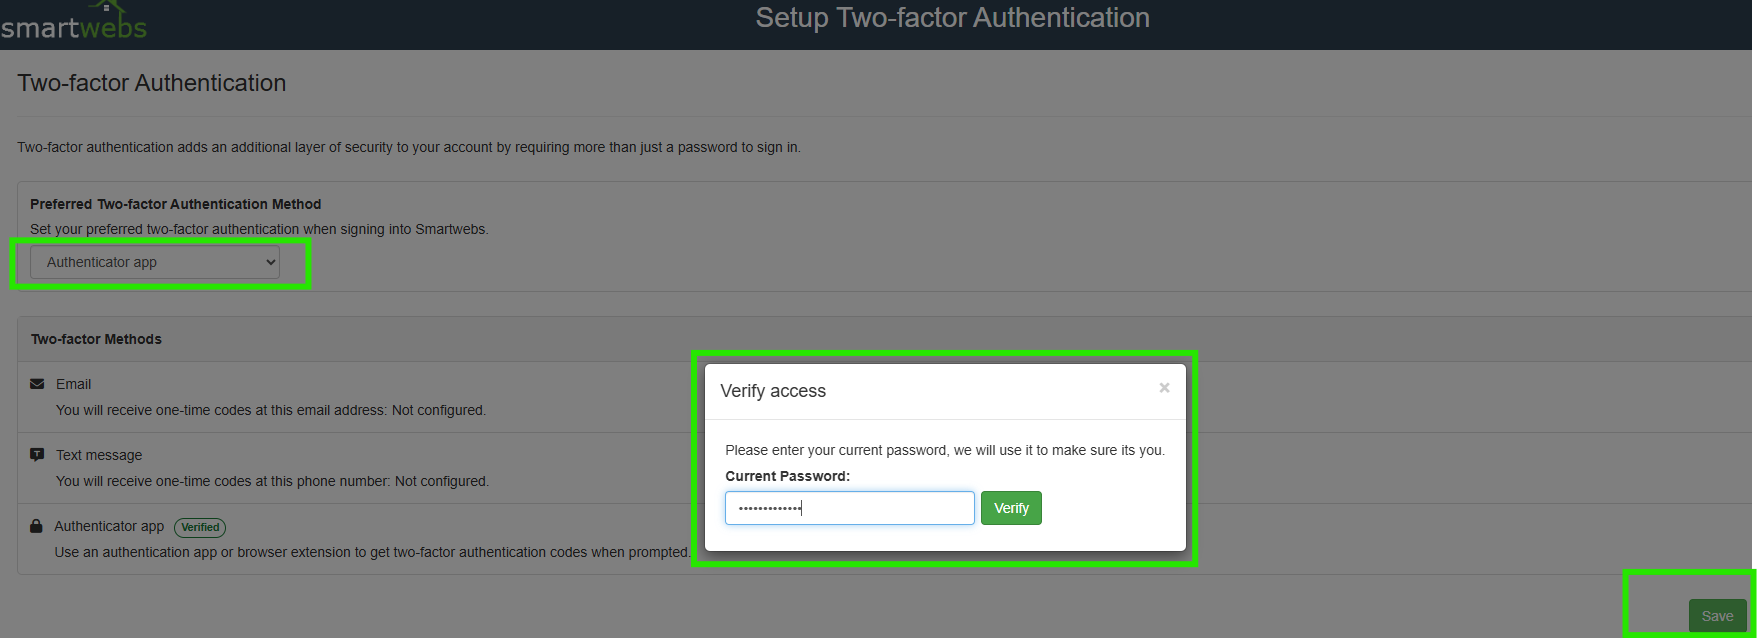Image resolution: width=1757 pixels, height=638 pixels.
Task: Focus the Current Password field
Action: 849,508
